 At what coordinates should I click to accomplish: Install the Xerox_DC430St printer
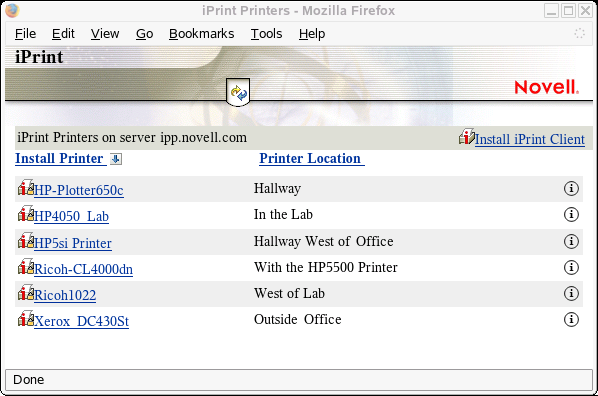pos(81,321)
